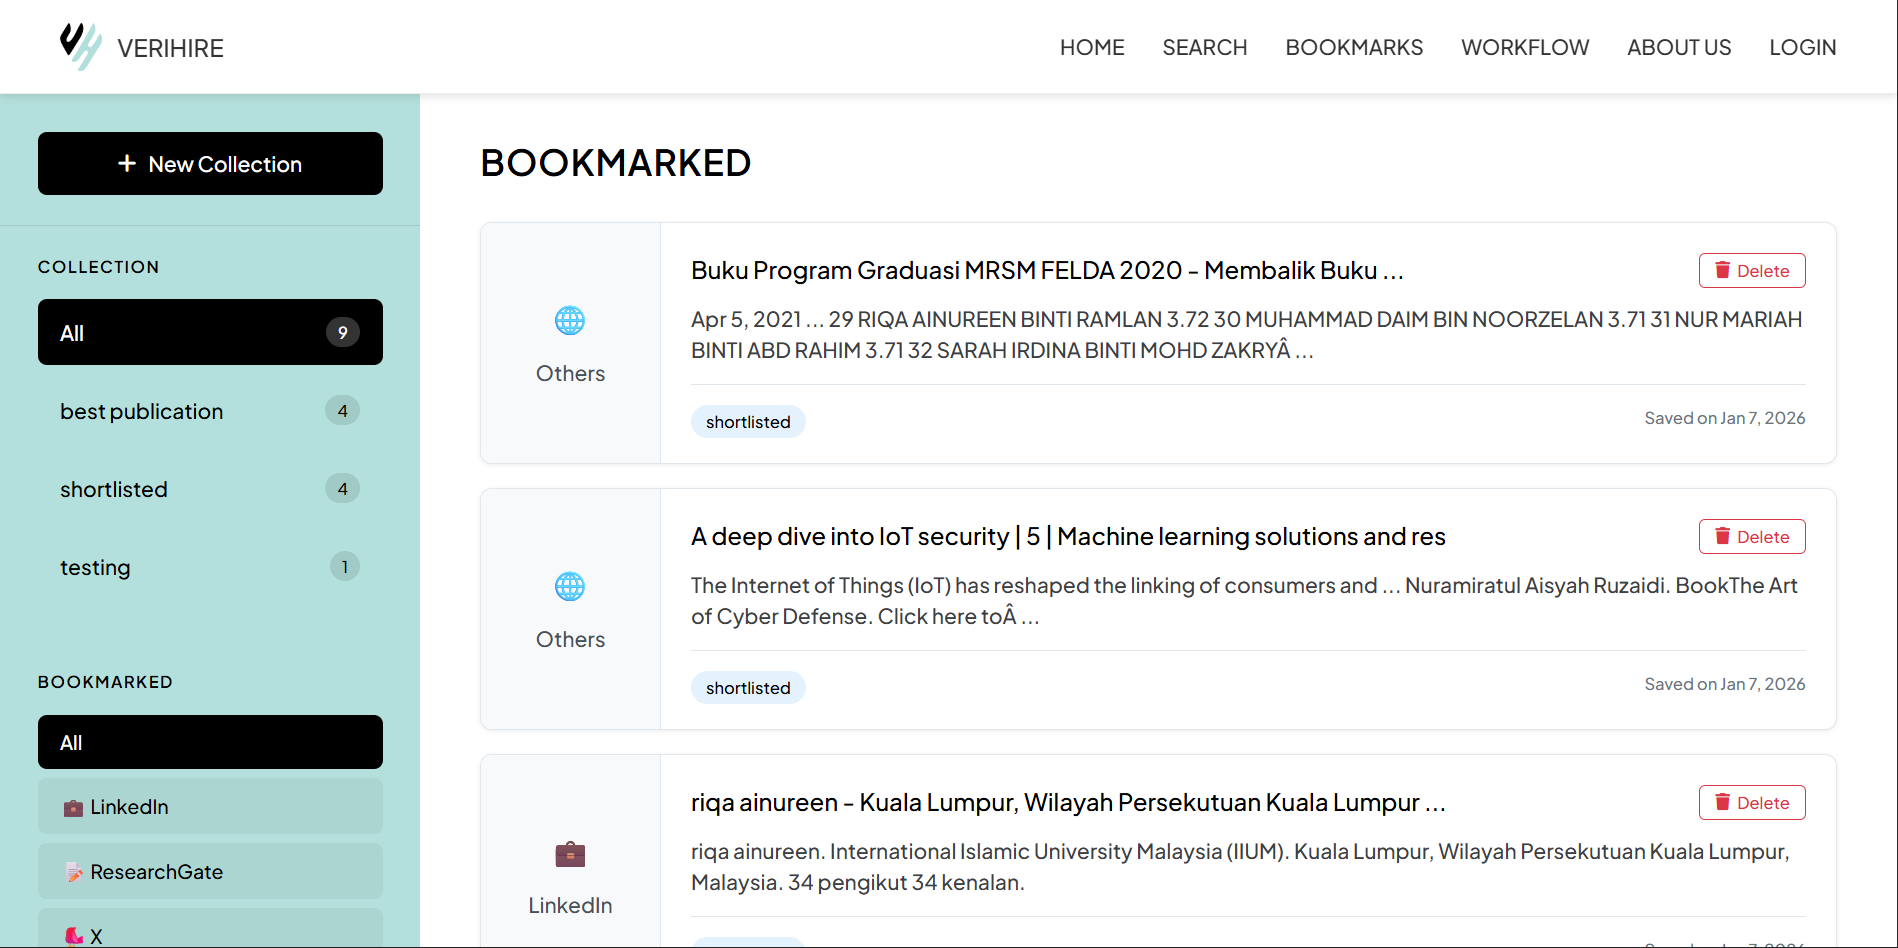
Task: Click the VeriHire logo icon
Action: (x=80, y=46)
